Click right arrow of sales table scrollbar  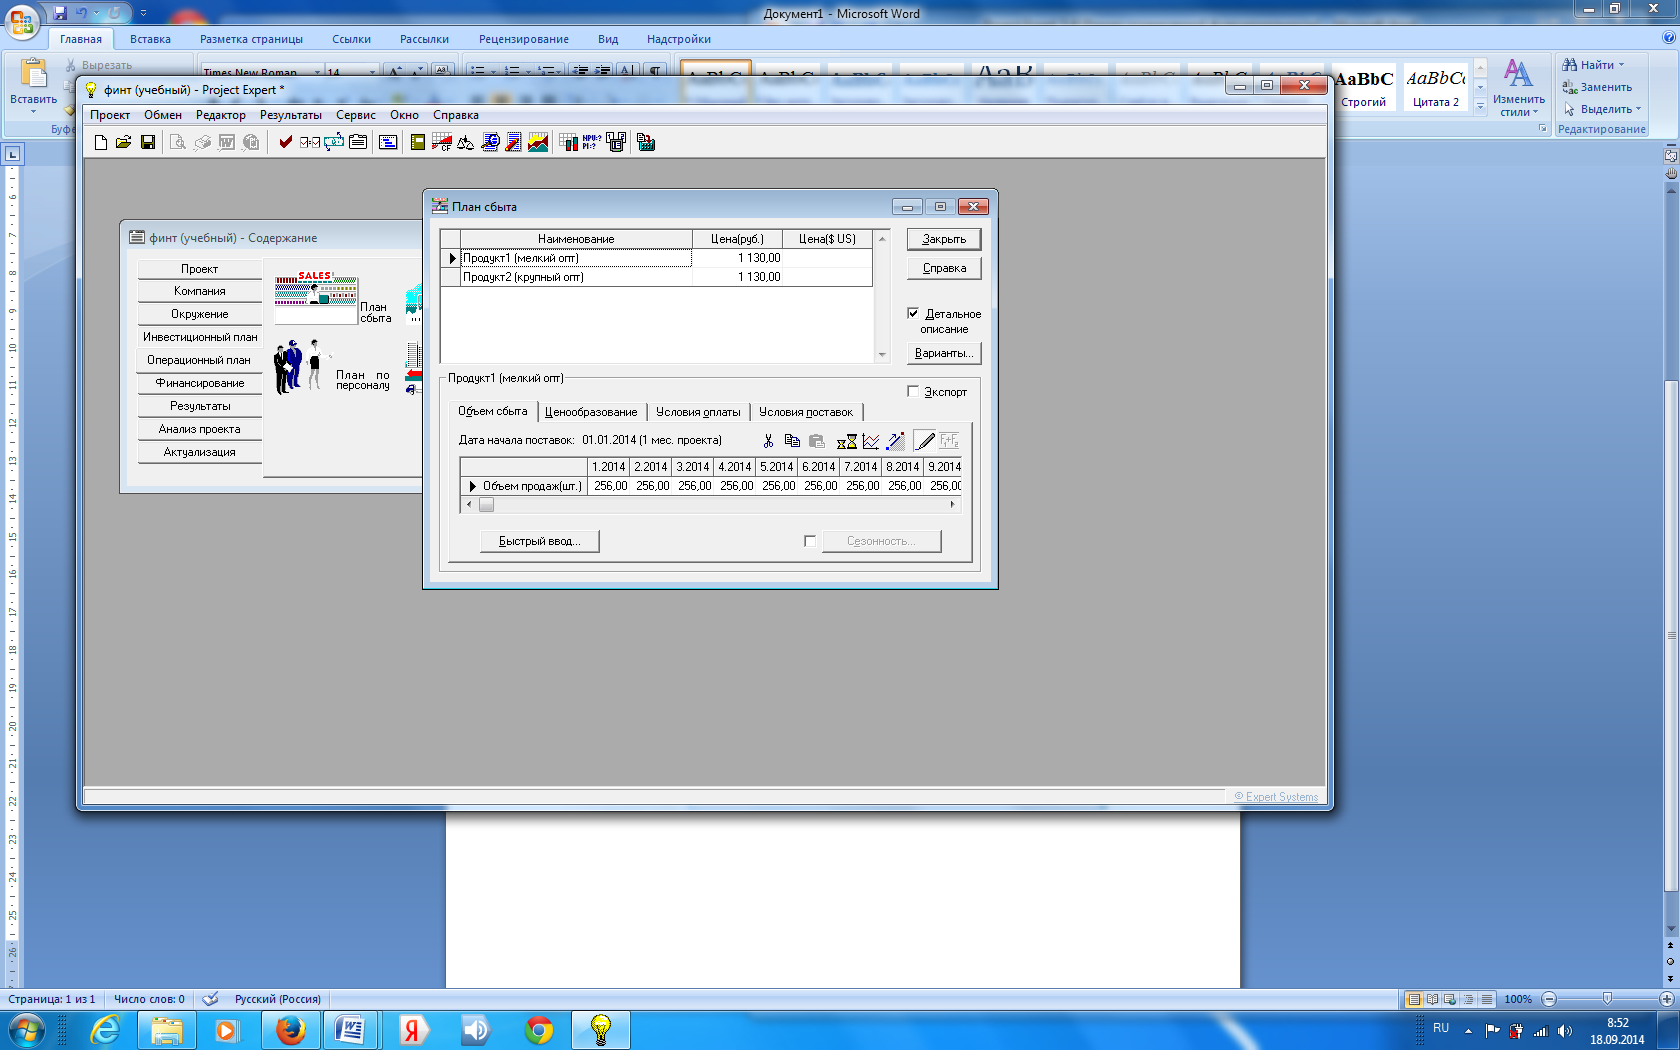pos(952,505)
